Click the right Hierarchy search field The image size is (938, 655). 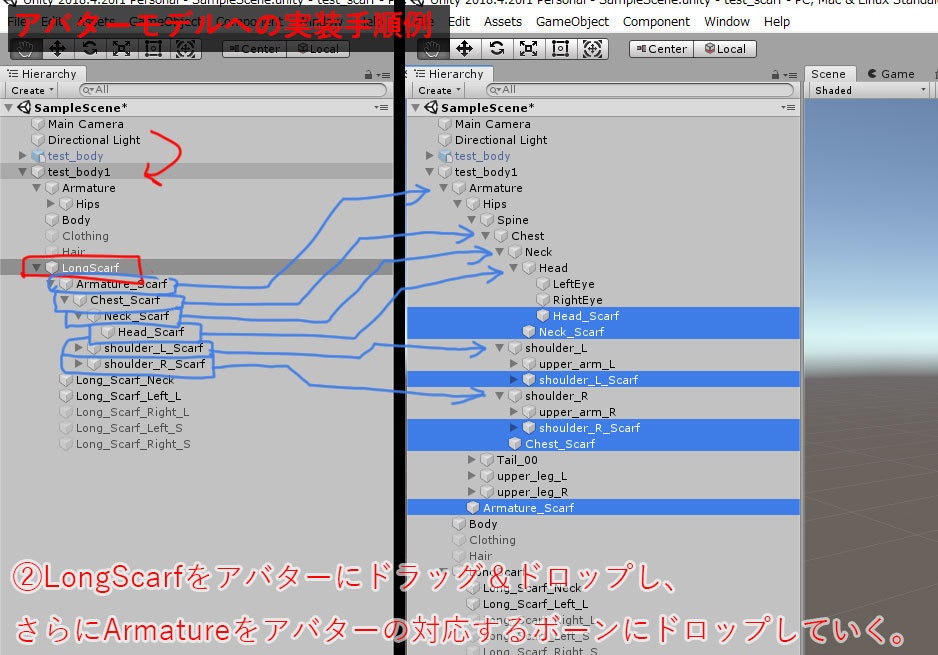[639, 90]
